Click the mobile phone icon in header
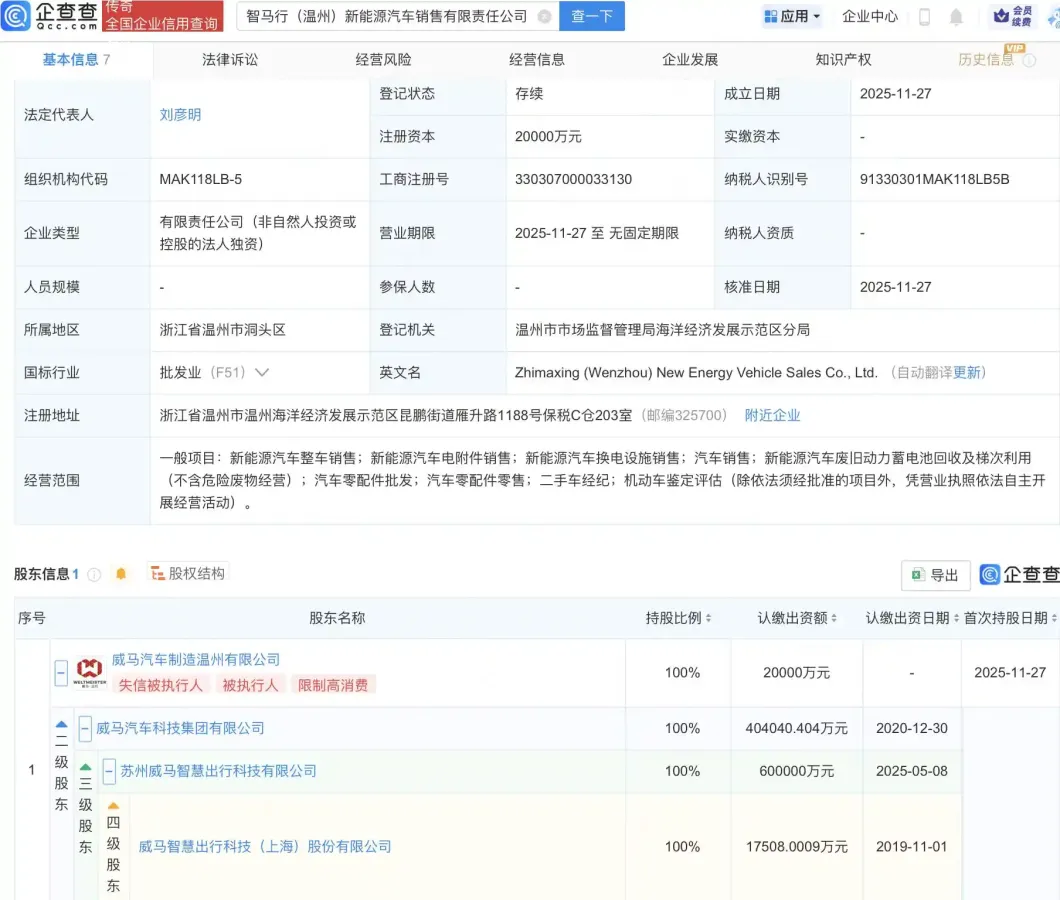Image resolution: width=1060 pixels, height=900 pixels. [x=924, y=16]
